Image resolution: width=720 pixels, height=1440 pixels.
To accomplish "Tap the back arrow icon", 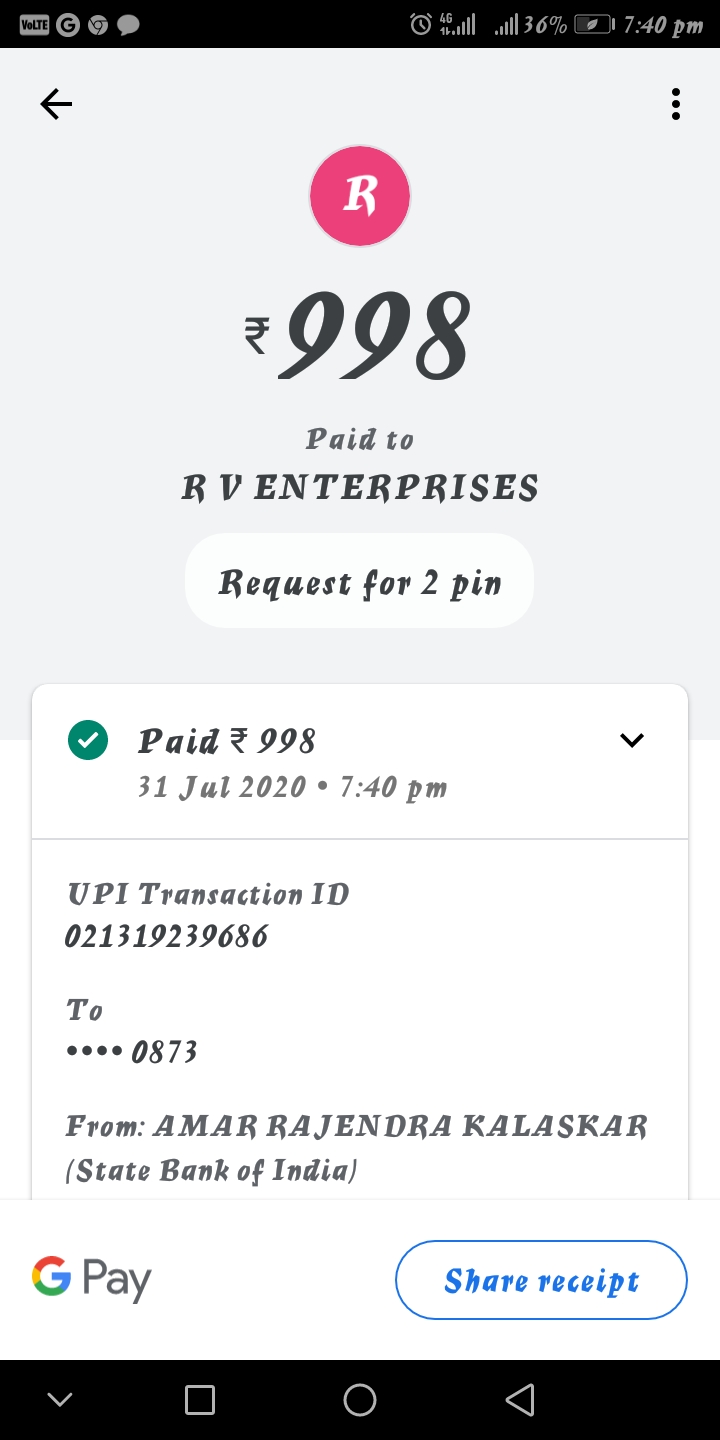I will (56, 104).
